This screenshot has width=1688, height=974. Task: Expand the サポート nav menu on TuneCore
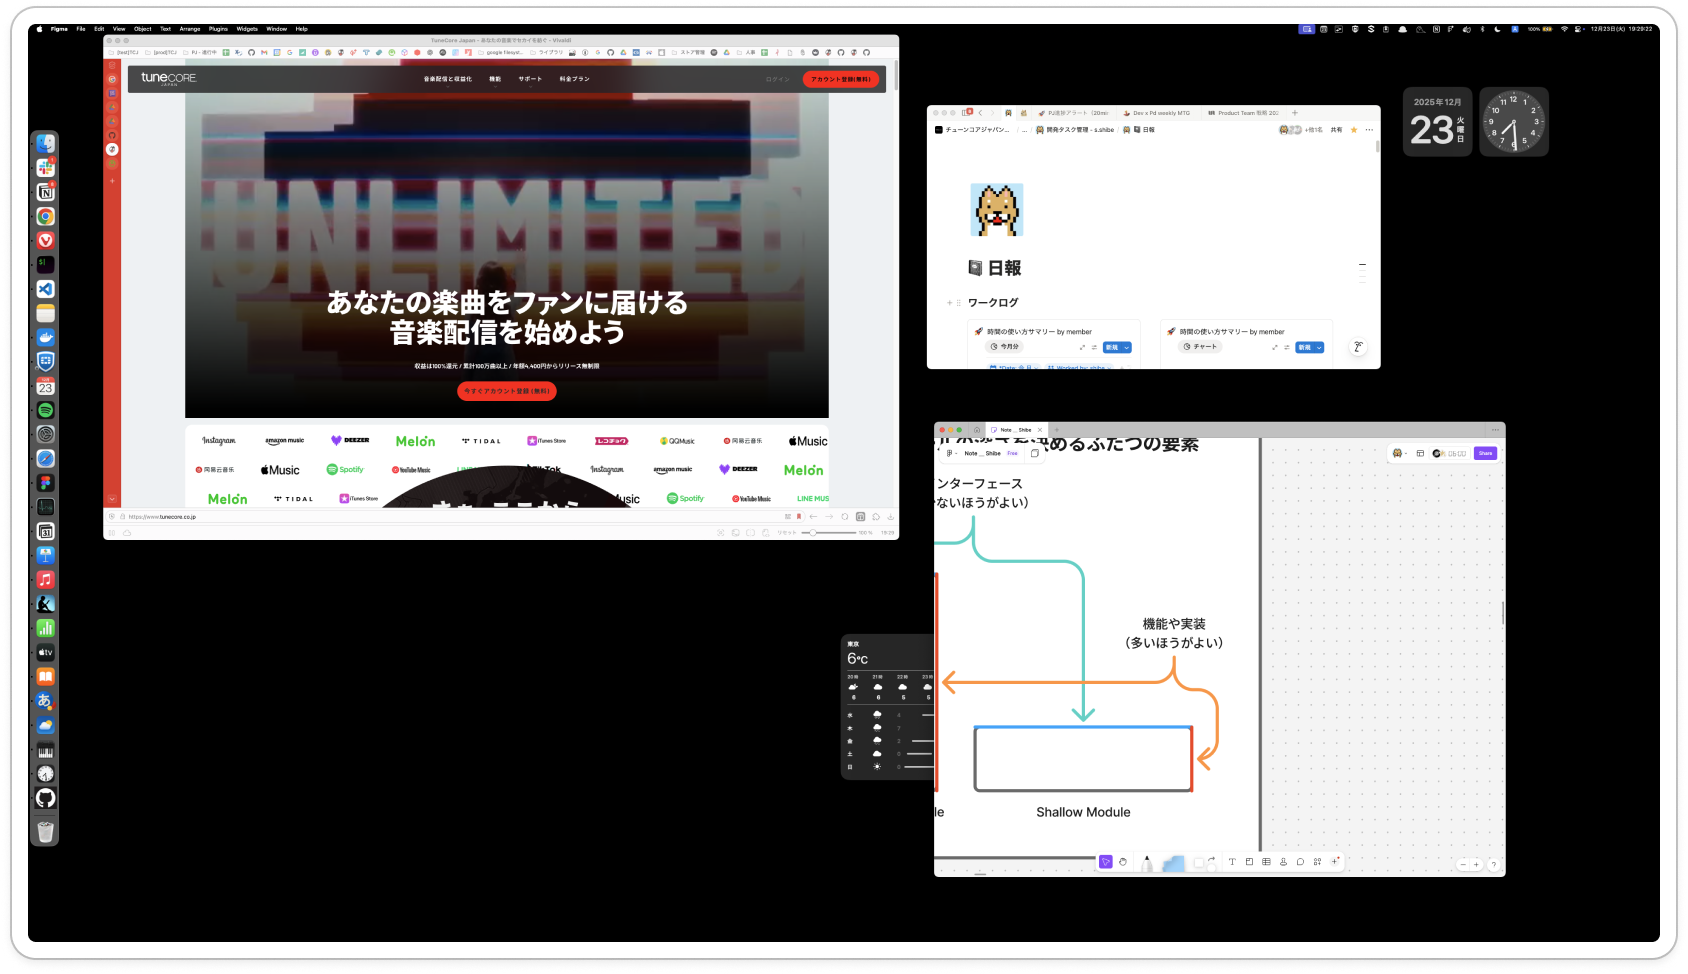[530, 79]
